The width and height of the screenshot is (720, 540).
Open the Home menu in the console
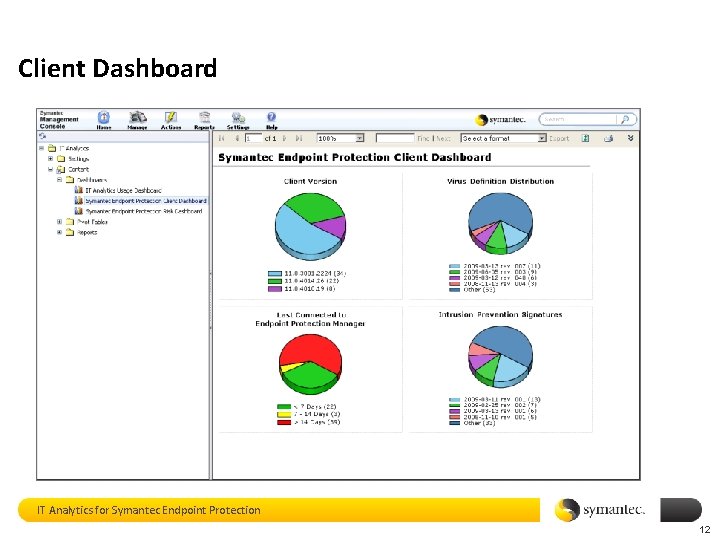(x=104, y=120)
